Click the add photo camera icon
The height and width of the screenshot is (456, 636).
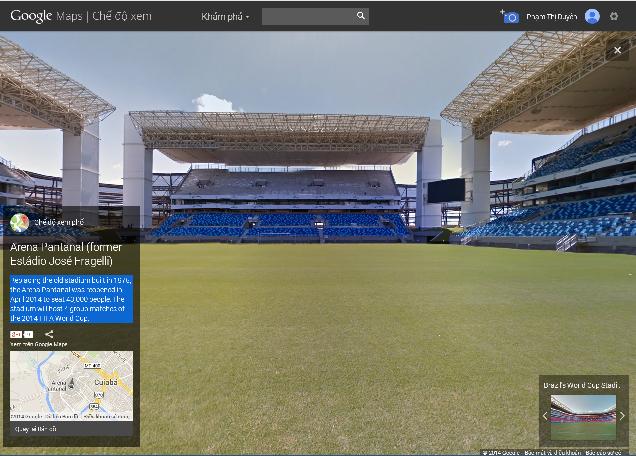pos(509,16)
